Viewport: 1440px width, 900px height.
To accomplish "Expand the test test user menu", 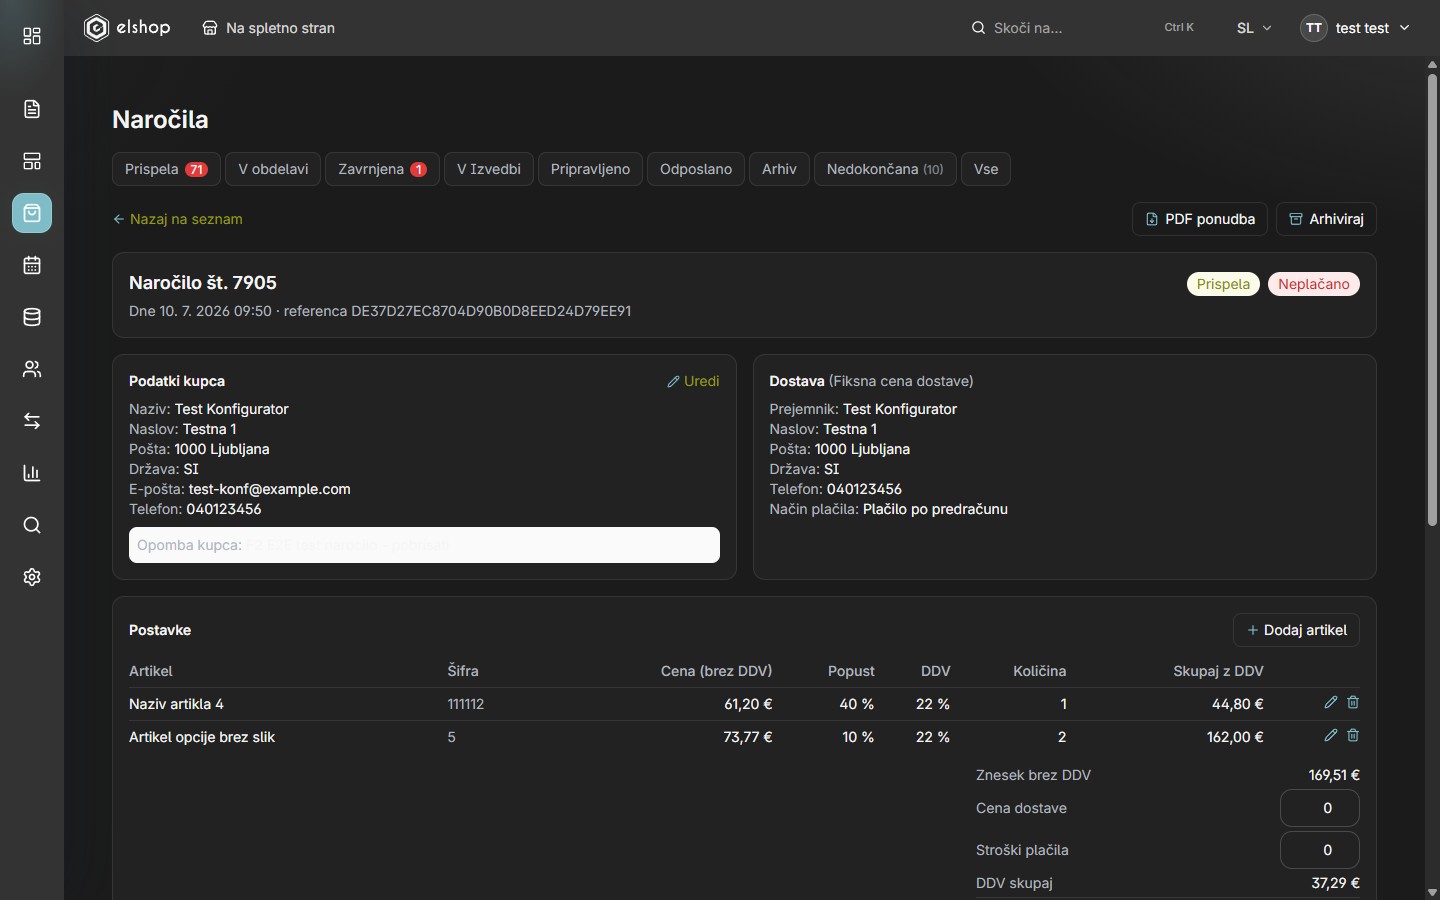I will [x=1355, y=28].
